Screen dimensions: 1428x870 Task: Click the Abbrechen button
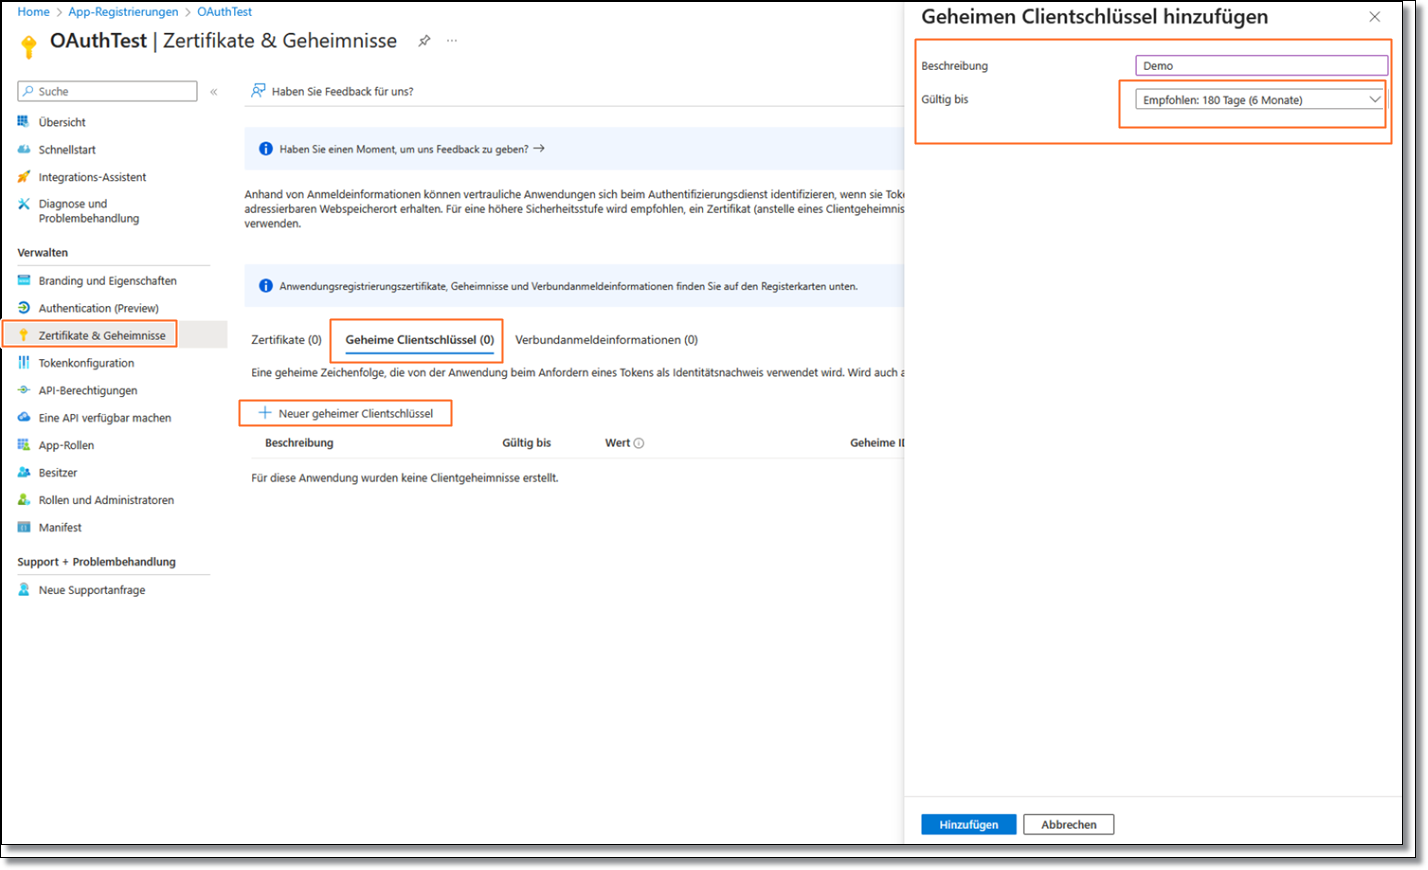pos(1068,825)
